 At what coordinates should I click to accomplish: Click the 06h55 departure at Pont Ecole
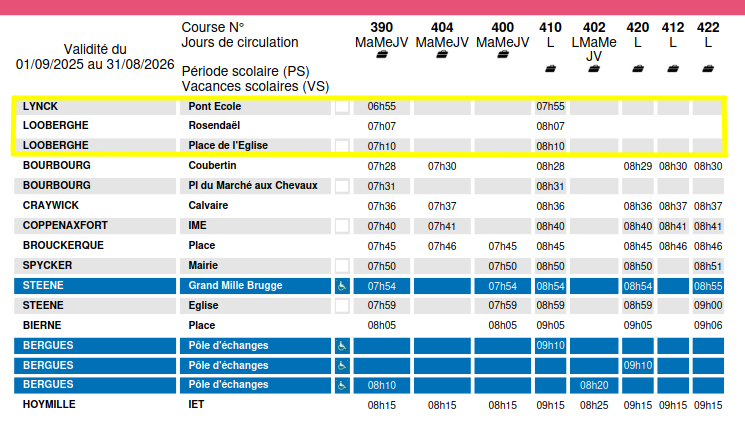pyautogui.click(x=382, y=106)
